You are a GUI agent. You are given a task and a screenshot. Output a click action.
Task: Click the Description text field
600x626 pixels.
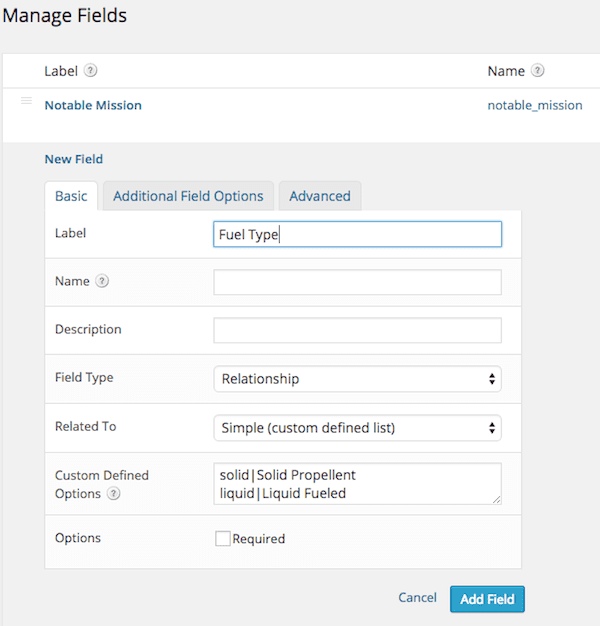[x=357, y=330]
